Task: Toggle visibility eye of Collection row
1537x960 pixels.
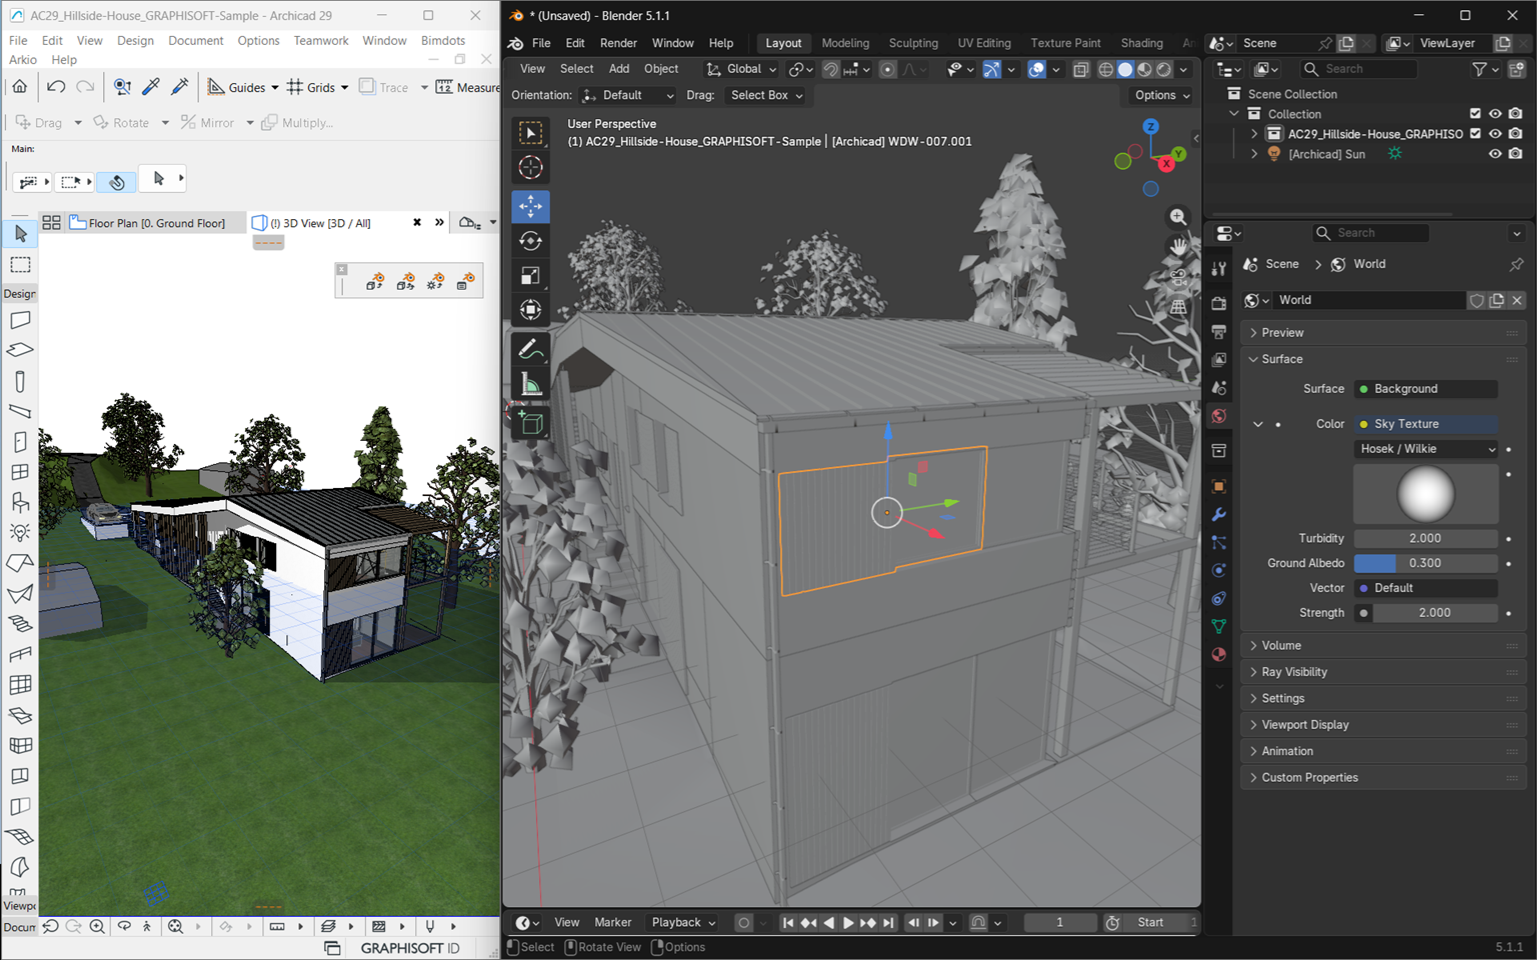Action: click(1495, 114)
